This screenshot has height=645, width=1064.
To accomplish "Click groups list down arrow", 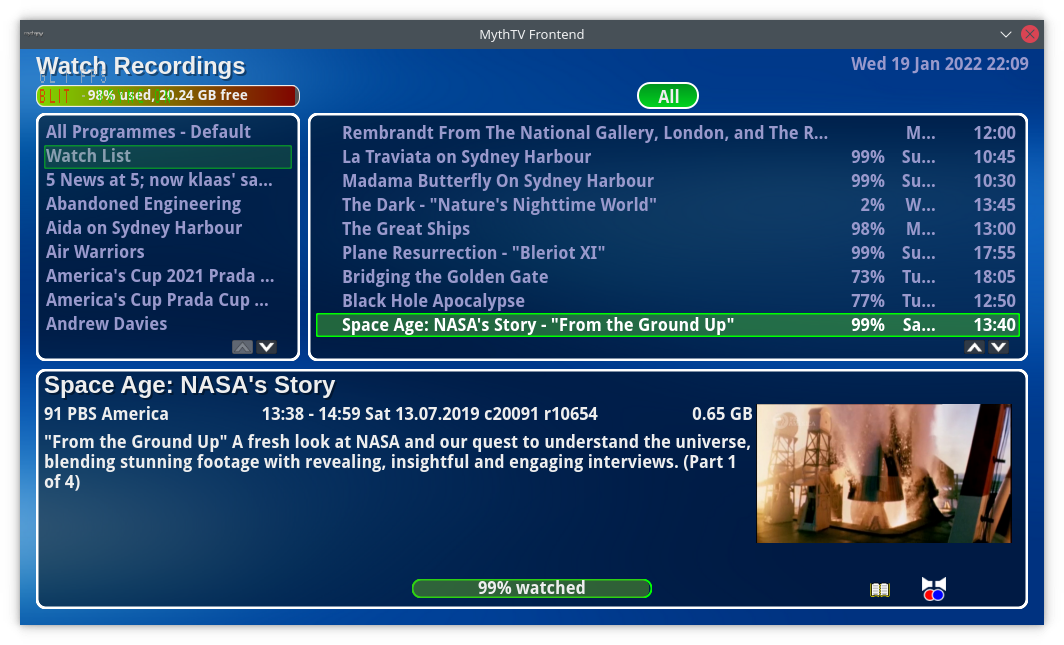I will tap(267, 347).
